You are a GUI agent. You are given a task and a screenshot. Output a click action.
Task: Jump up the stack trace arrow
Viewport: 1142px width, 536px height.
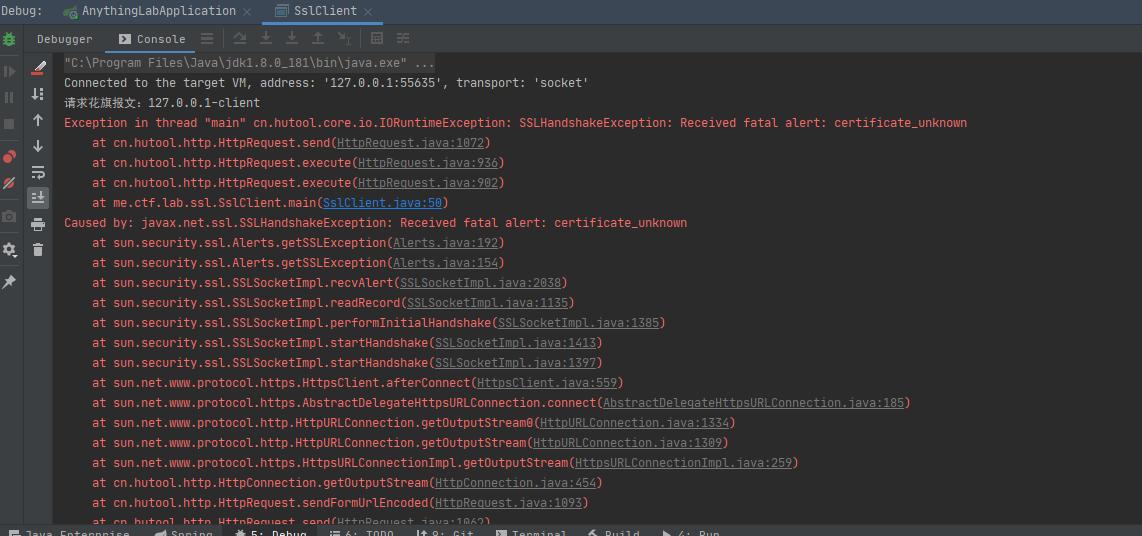pos(38,120)
